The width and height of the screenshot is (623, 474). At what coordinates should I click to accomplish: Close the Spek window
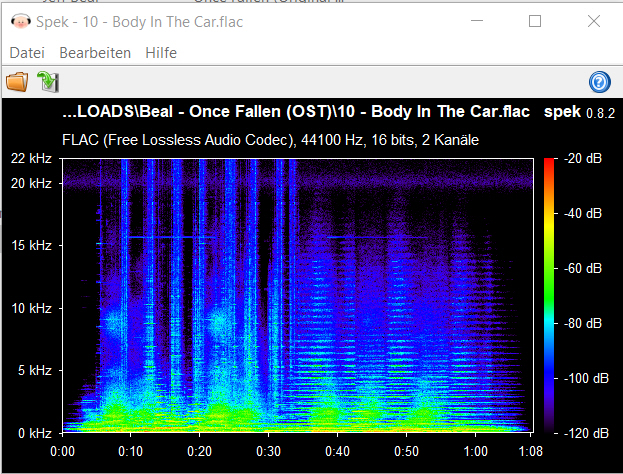point(594,21)
